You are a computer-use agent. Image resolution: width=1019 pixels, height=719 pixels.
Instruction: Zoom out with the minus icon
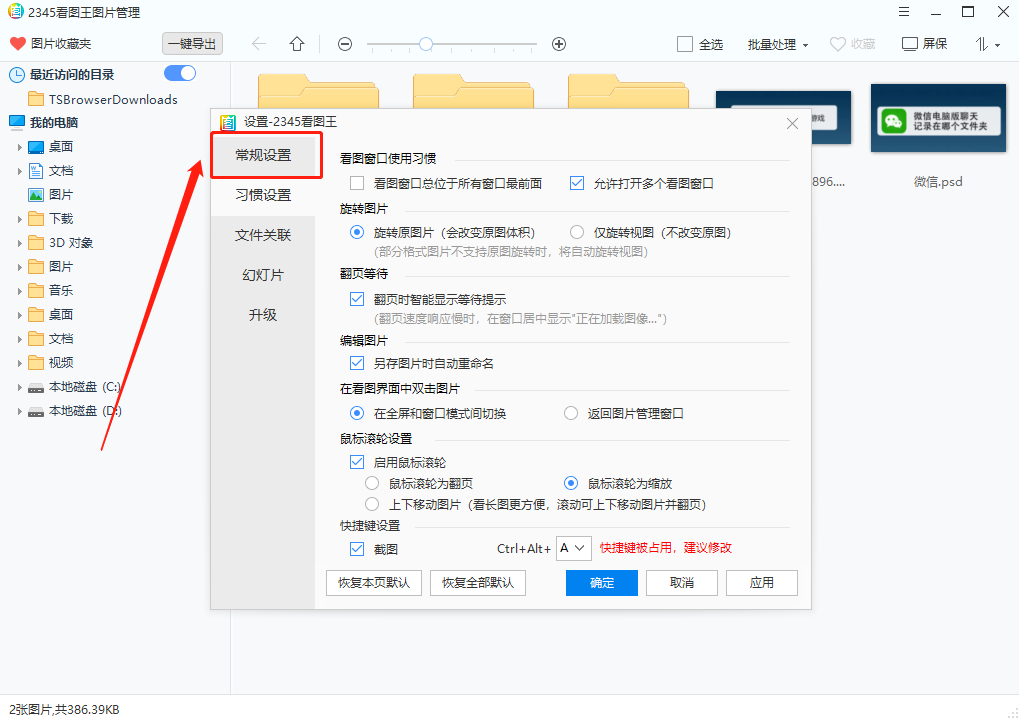click(x=344, y=43)
